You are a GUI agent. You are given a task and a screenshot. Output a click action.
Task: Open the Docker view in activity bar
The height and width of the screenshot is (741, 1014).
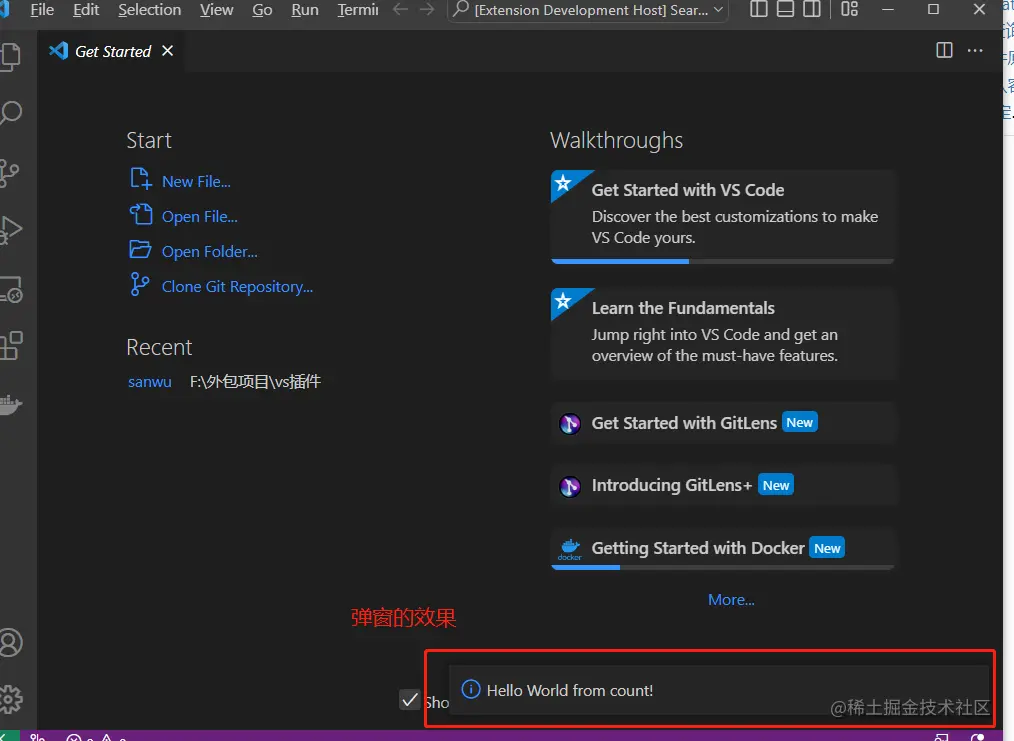(11, 405)
